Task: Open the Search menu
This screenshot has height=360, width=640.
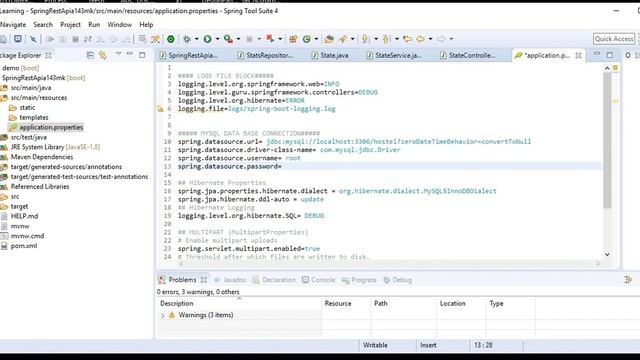Action: tap(43, 24)
